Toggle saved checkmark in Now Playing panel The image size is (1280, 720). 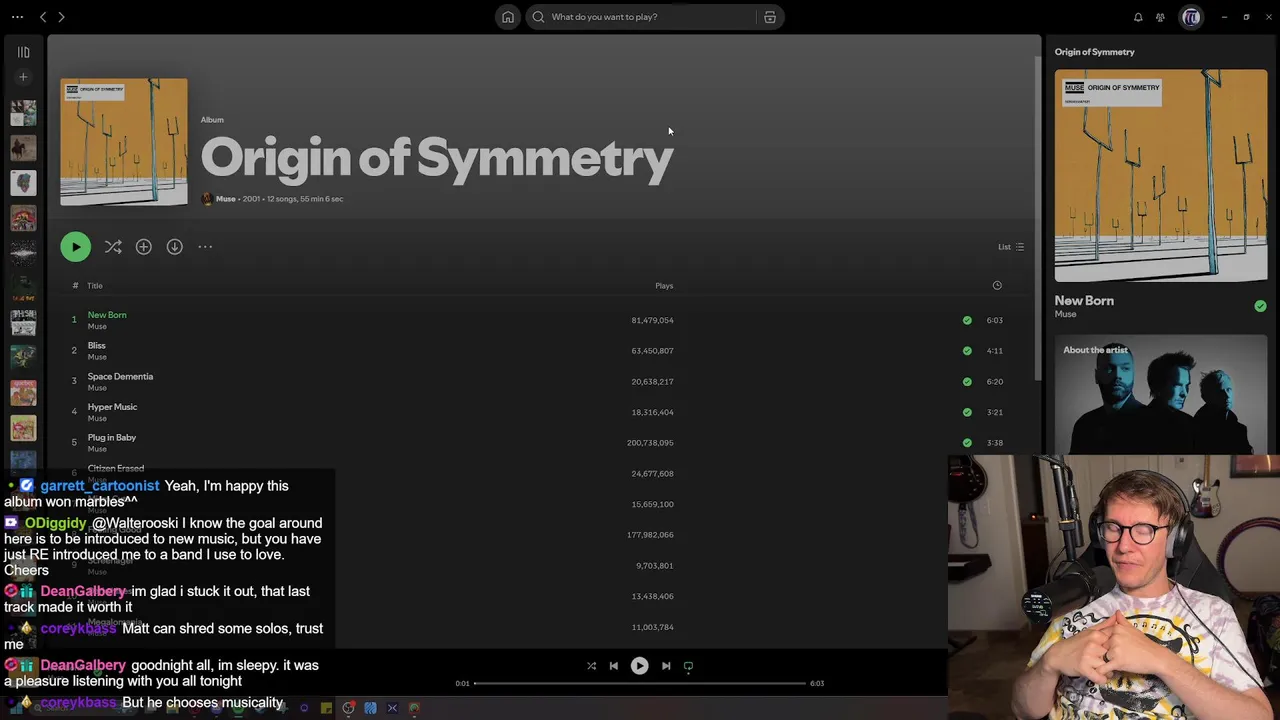(x=1260, y=306)
